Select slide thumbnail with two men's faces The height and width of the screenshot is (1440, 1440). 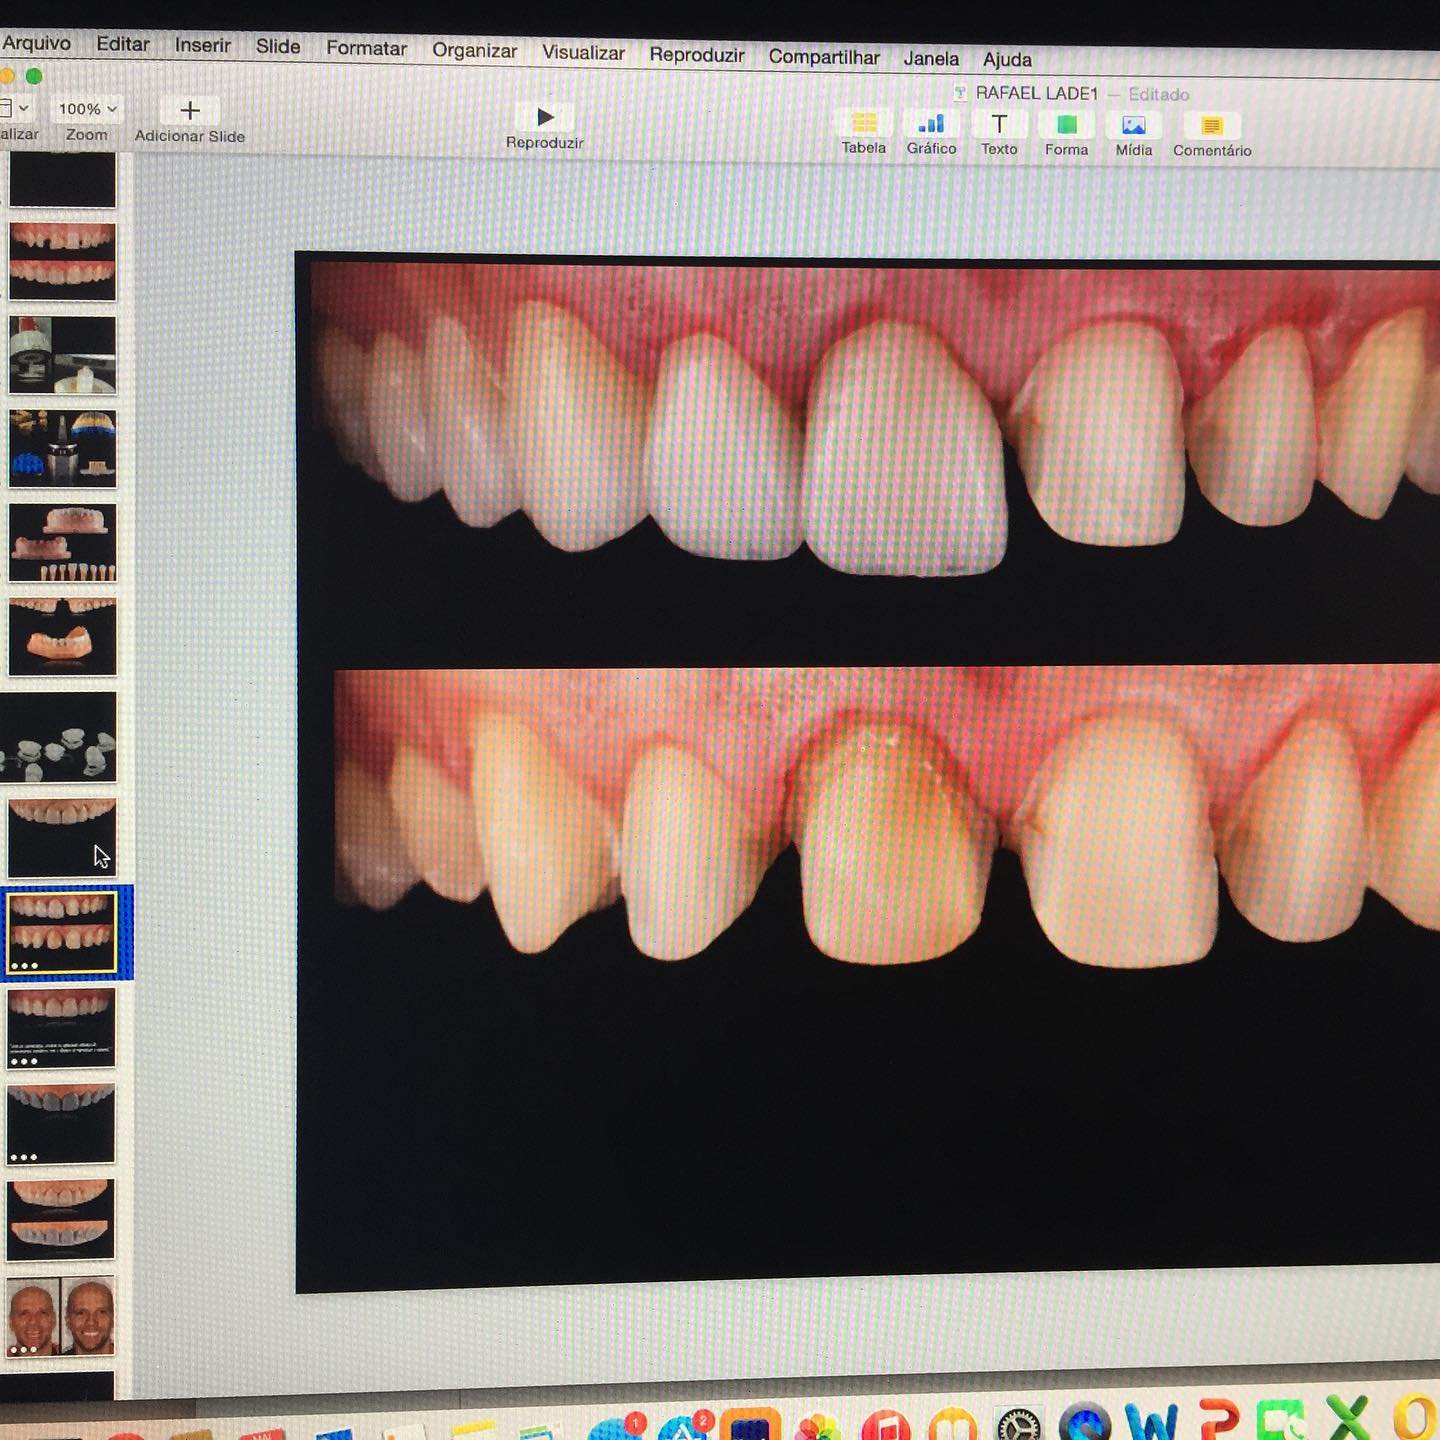pos(61,1315)
